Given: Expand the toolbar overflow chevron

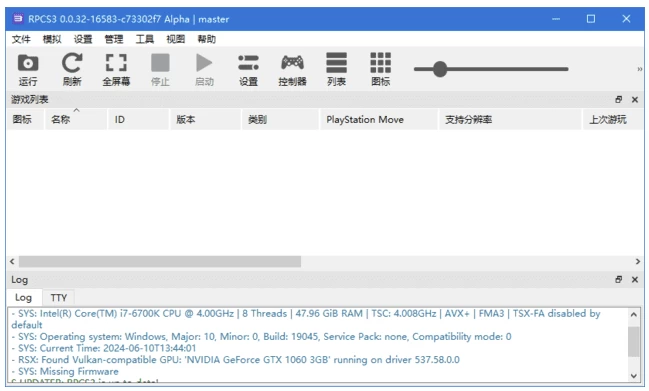Looking at the screenshot, I should 640,69.
